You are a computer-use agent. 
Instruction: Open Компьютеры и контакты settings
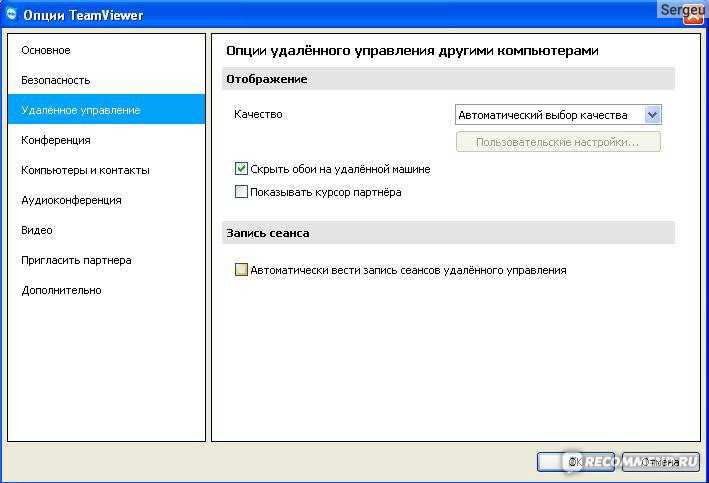click(x=106, y=170)
